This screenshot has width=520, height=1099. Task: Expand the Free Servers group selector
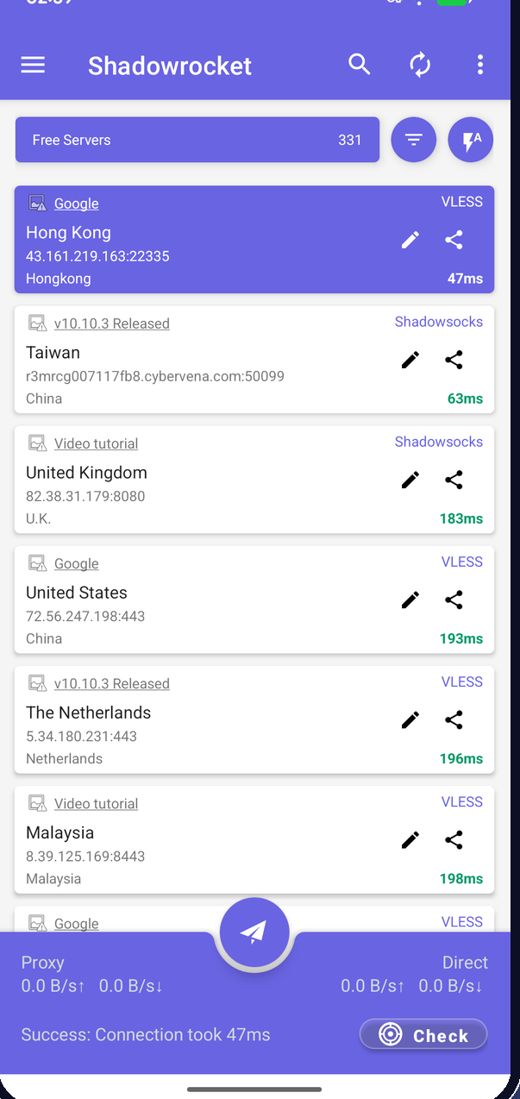tap(198, 139)
